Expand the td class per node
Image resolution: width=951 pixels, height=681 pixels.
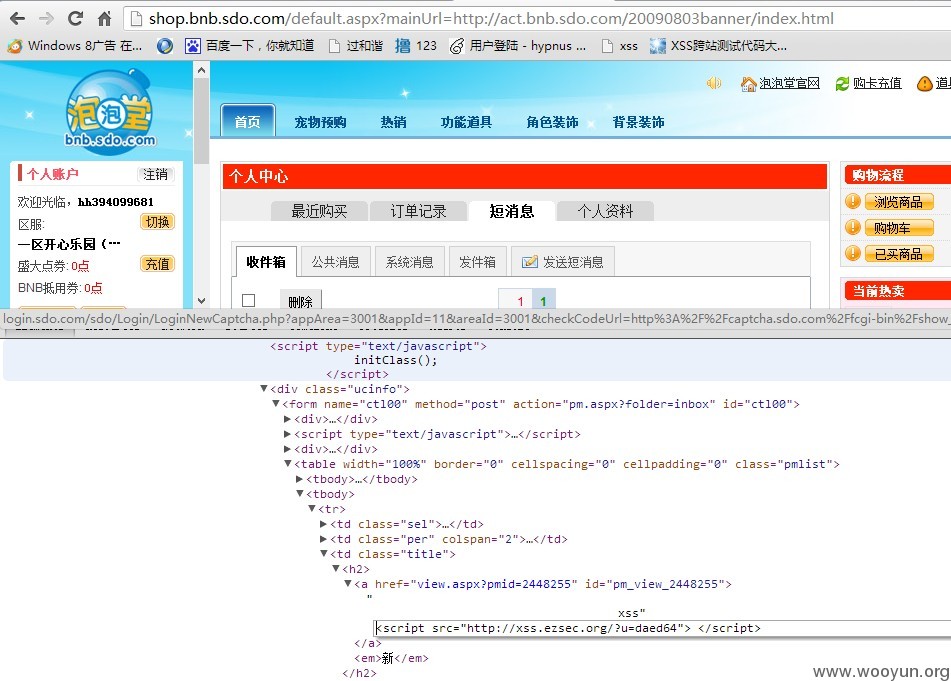pos(323,539)
